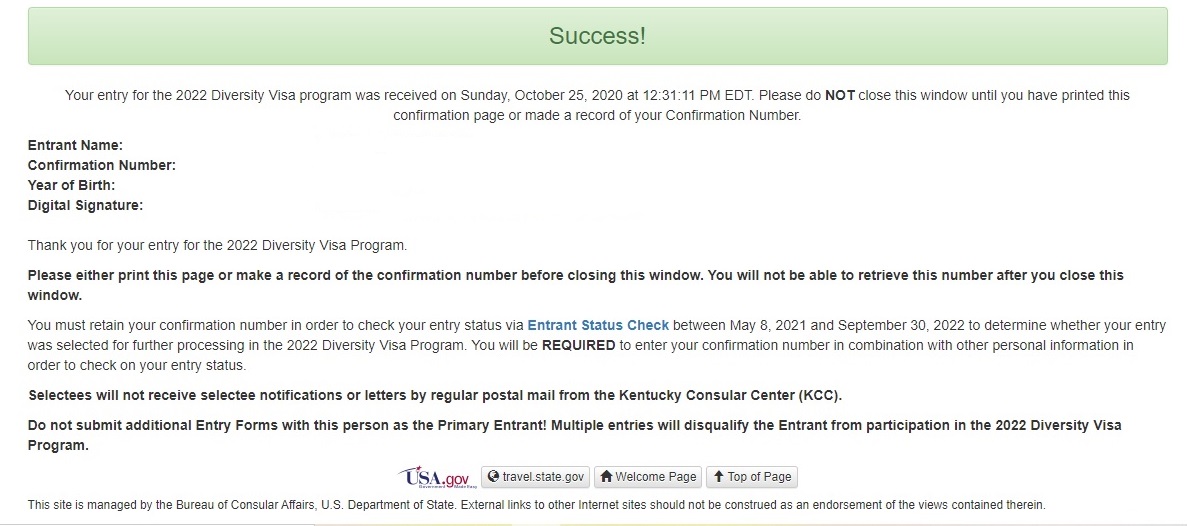Screen dimensions: 1187x526
Task: Click the green Success! banner
Action: 597,36
